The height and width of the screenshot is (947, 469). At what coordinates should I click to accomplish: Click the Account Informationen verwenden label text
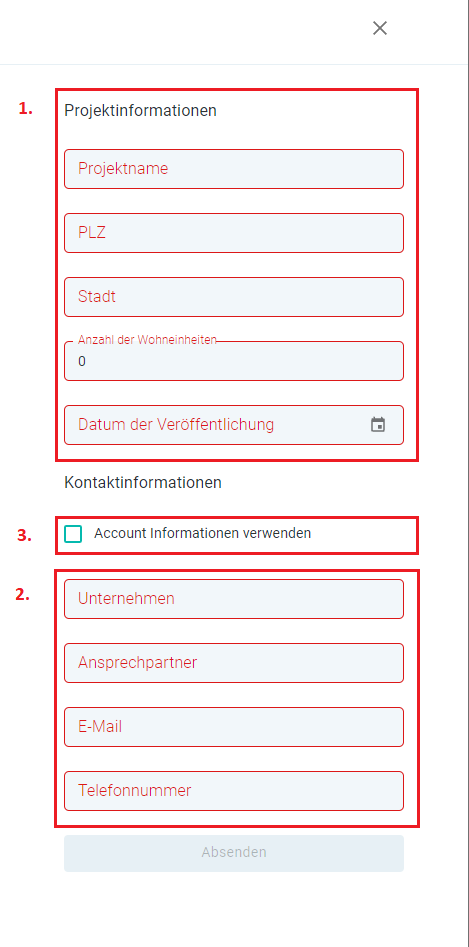point(202,533)
